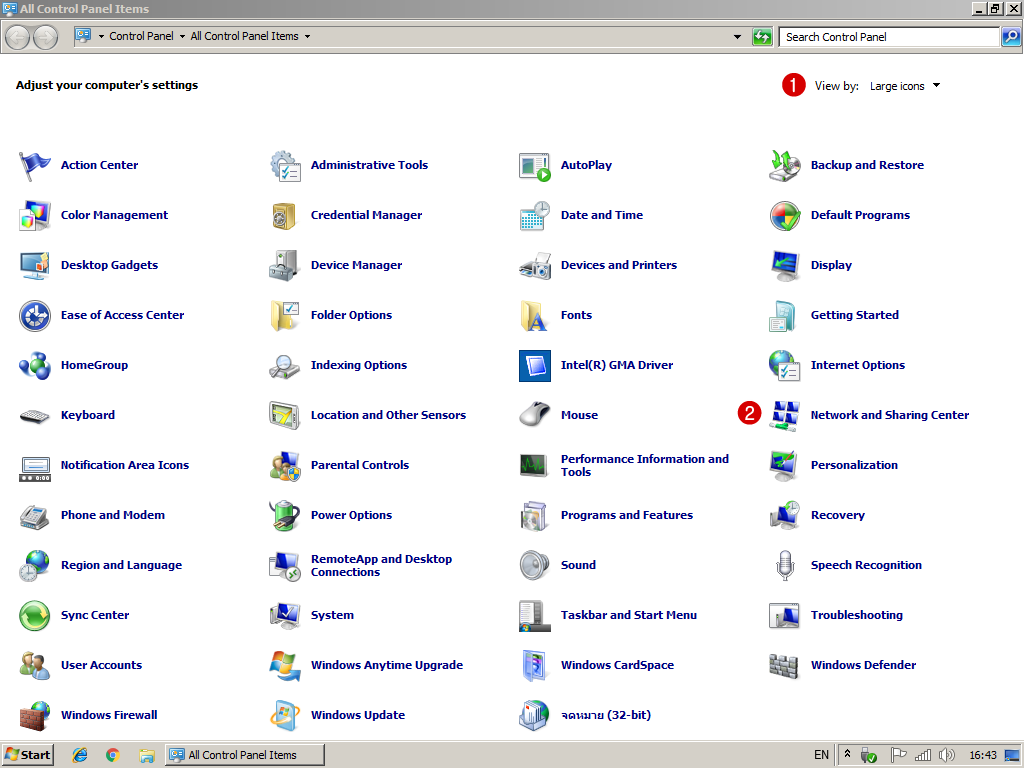The width and height of the screenshot is (1024, 768).
Task: Click the Date and Time calendar icon
Action: pyautogui.click(x=535, y=216)
